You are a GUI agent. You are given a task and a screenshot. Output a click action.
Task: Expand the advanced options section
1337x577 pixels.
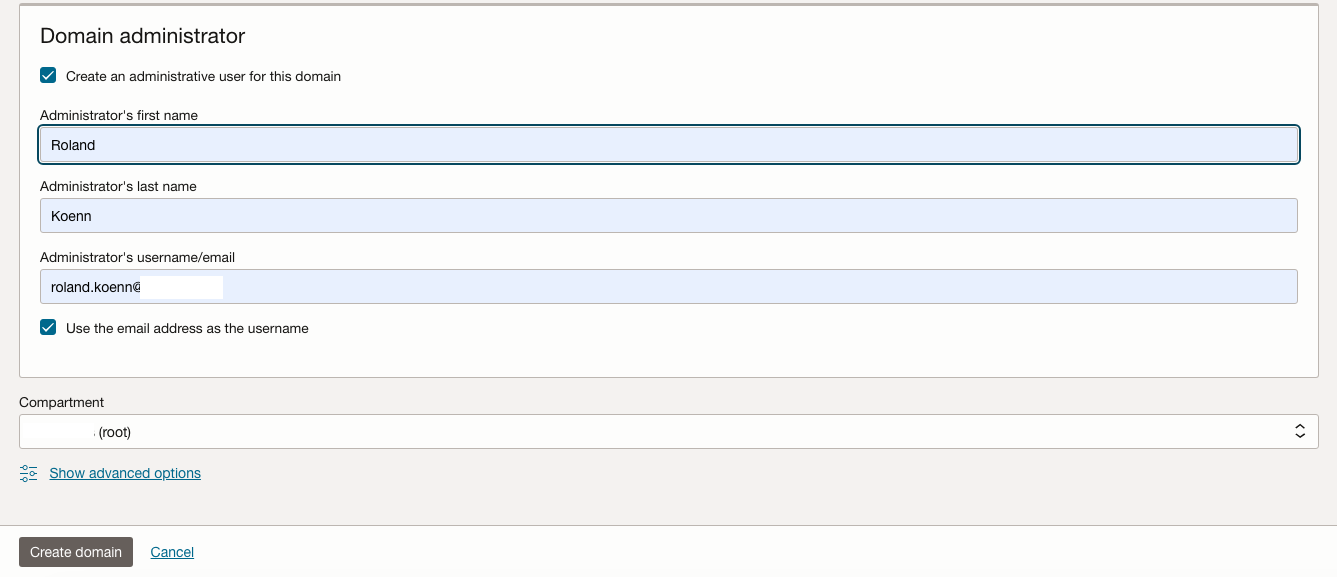click(x=124, y=472)
